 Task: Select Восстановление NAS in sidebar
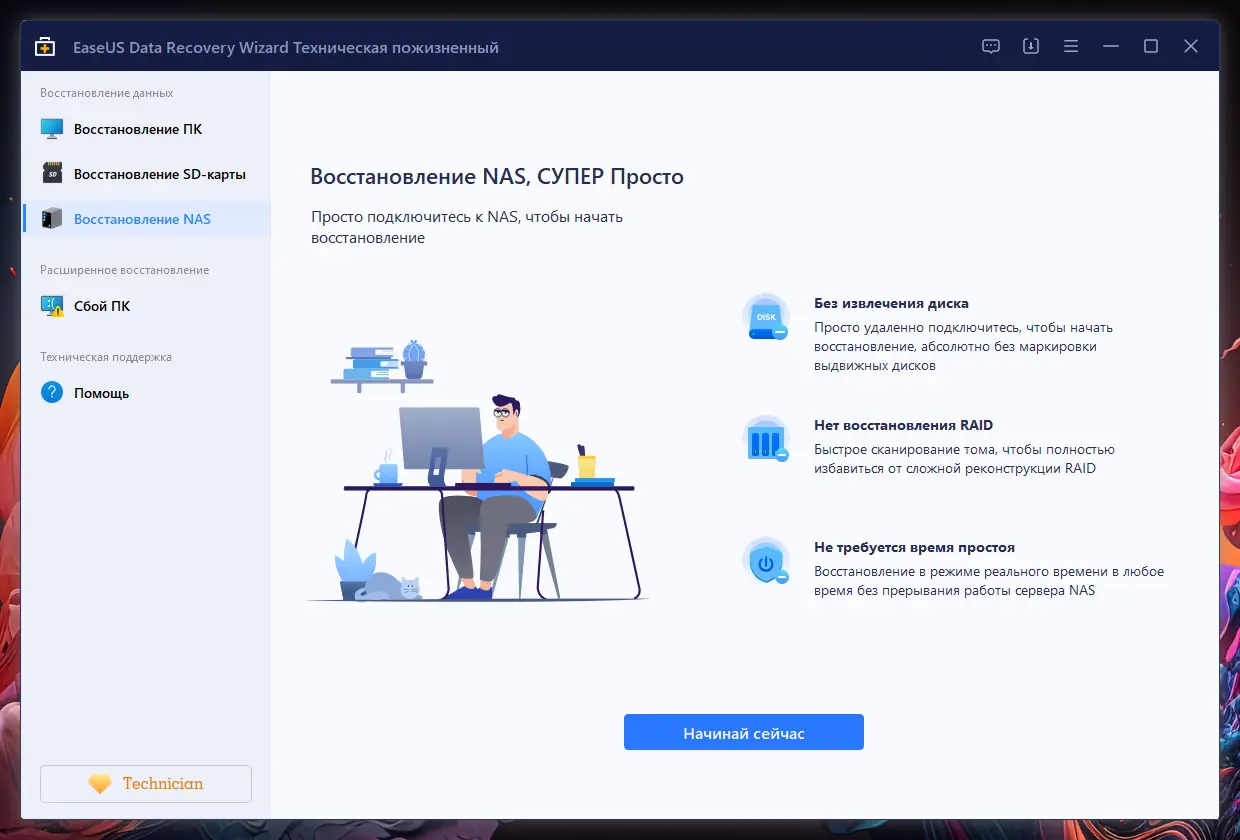146,219
